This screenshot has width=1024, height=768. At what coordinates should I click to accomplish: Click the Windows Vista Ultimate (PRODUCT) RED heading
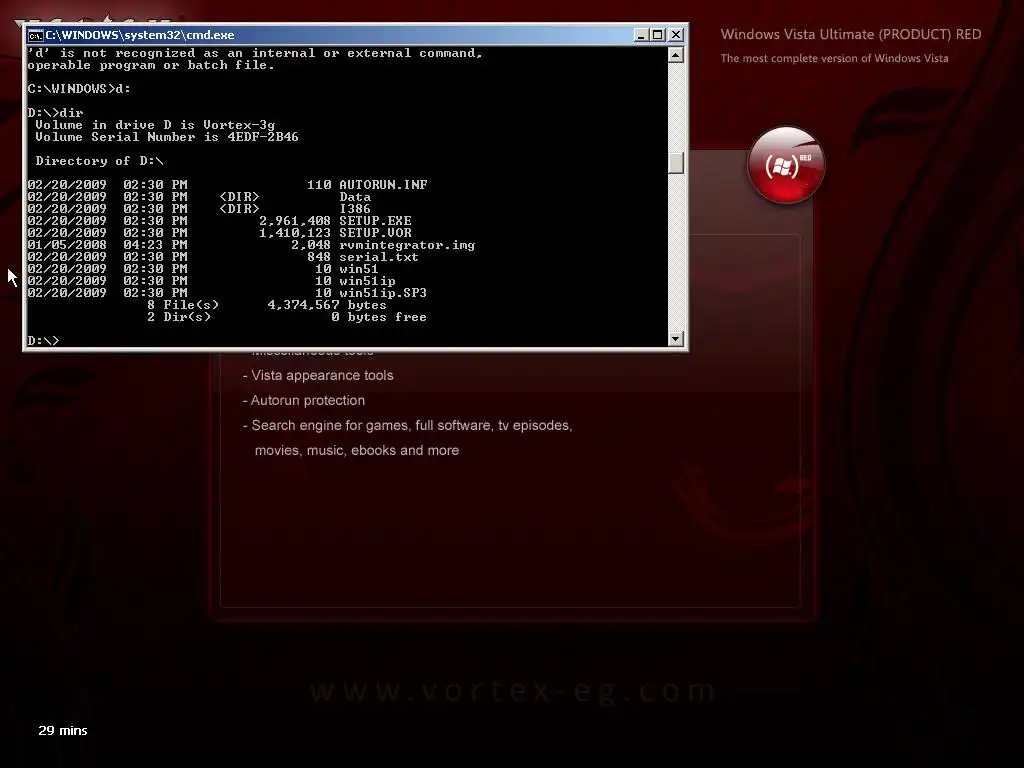[851, 35]
